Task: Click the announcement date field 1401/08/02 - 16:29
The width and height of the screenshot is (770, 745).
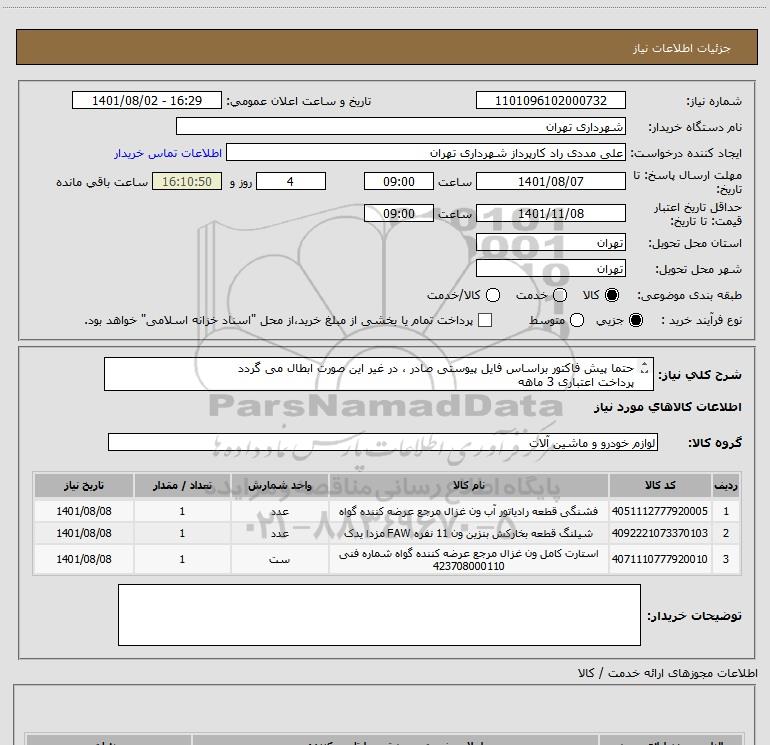Action: 147,100
